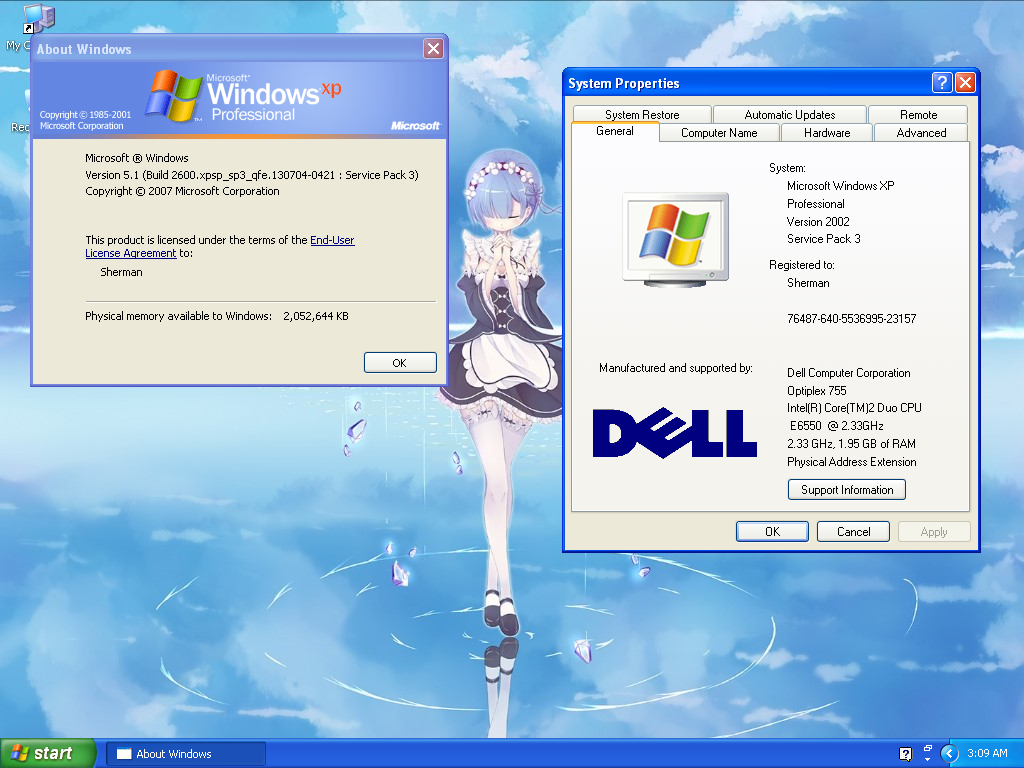1024x768 pixels.
Task: Click the 'Optiplex 755' model text
Action: coord(816,391)
